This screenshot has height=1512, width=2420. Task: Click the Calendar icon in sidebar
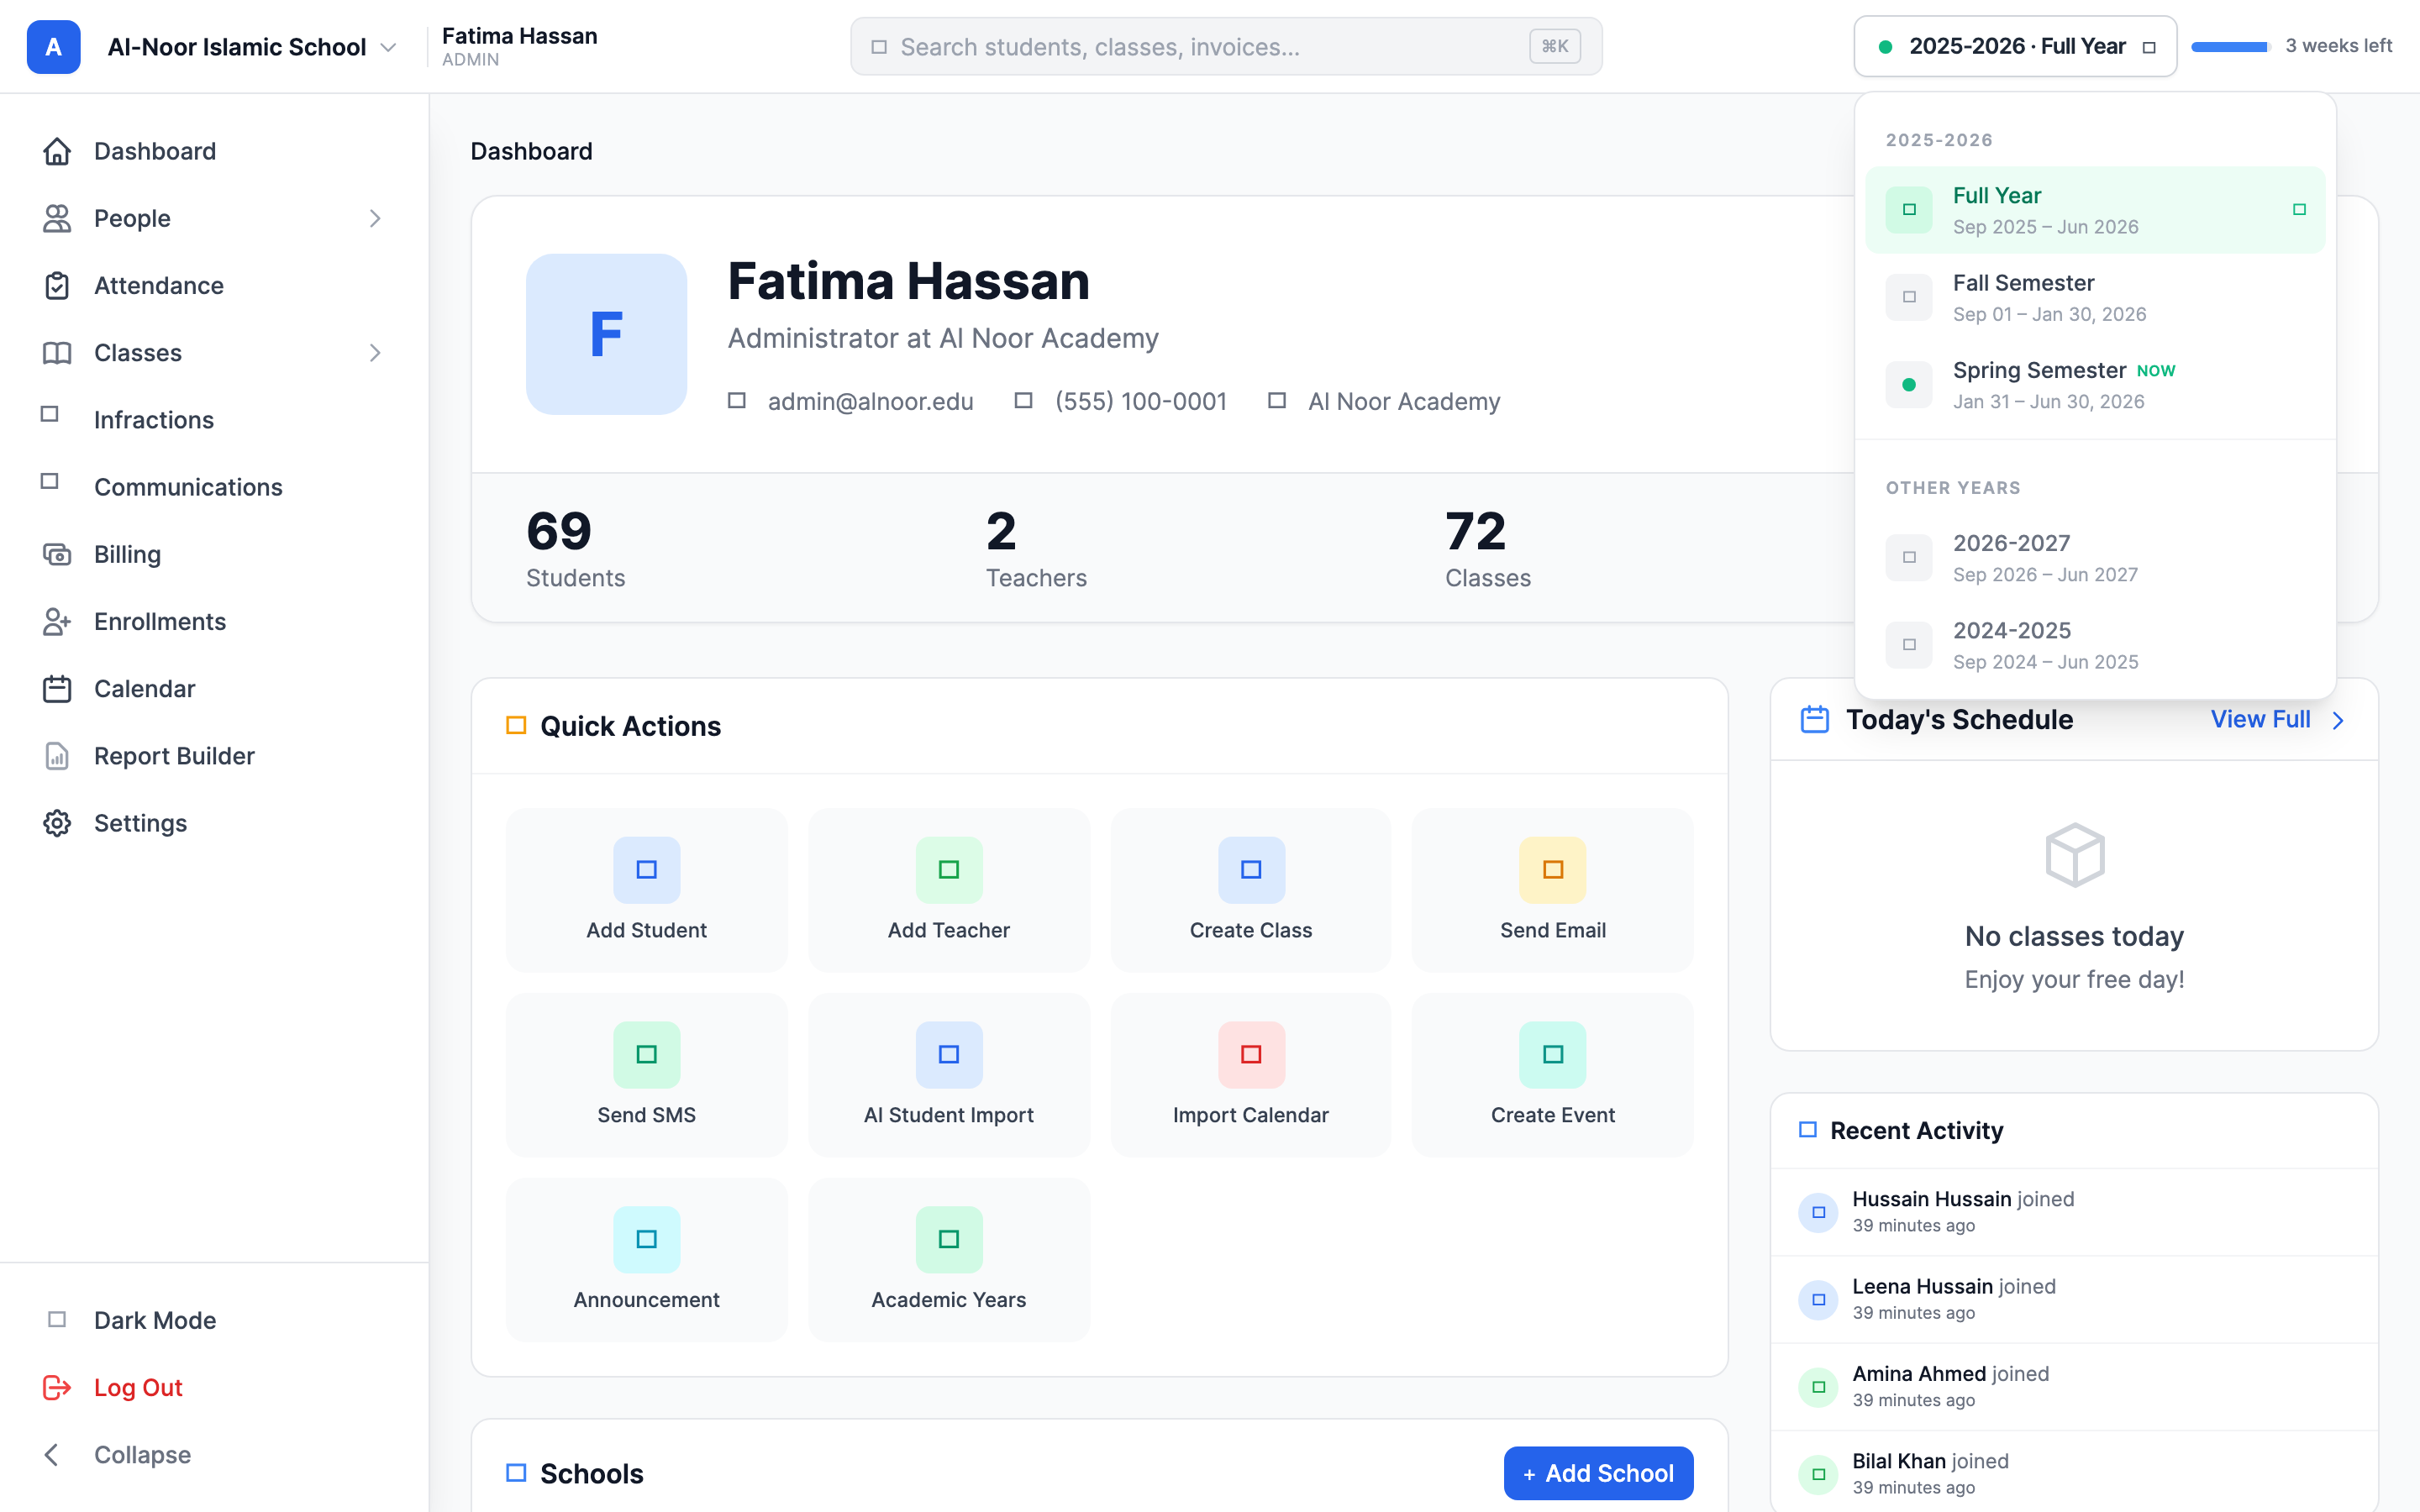57,688
